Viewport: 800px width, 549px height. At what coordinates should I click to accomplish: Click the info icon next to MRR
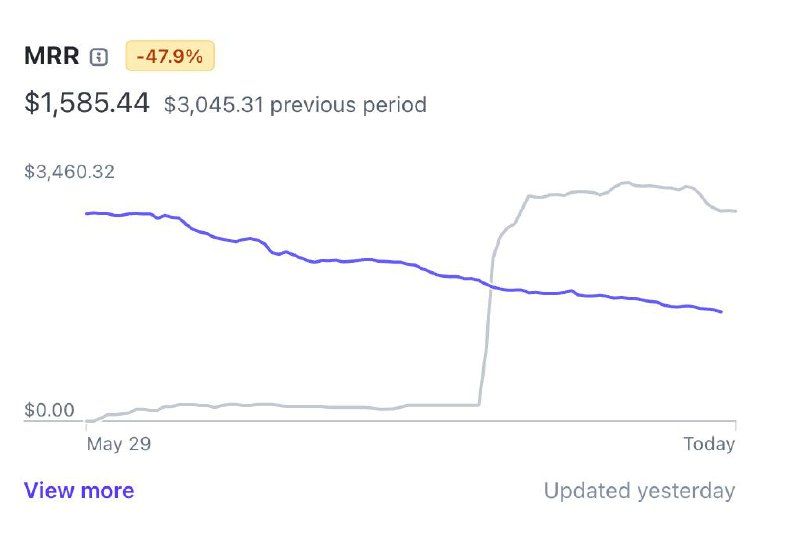click(x=98, y=57)
